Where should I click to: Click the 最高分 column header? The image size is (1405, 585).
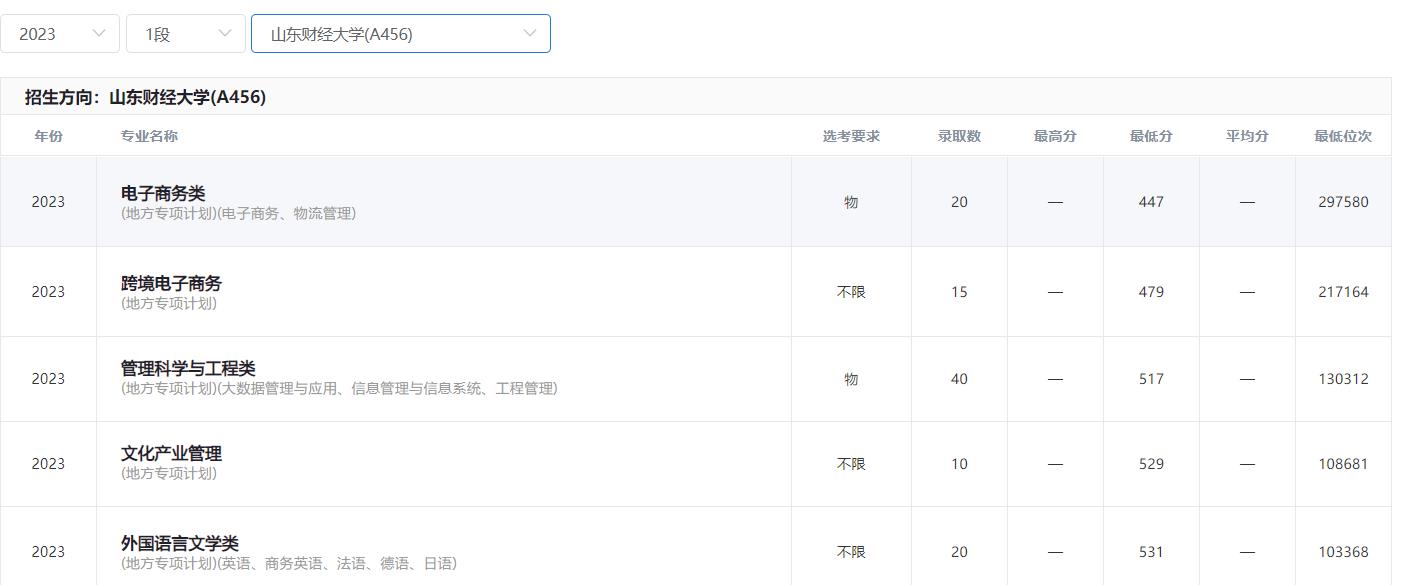[1055, 136]
